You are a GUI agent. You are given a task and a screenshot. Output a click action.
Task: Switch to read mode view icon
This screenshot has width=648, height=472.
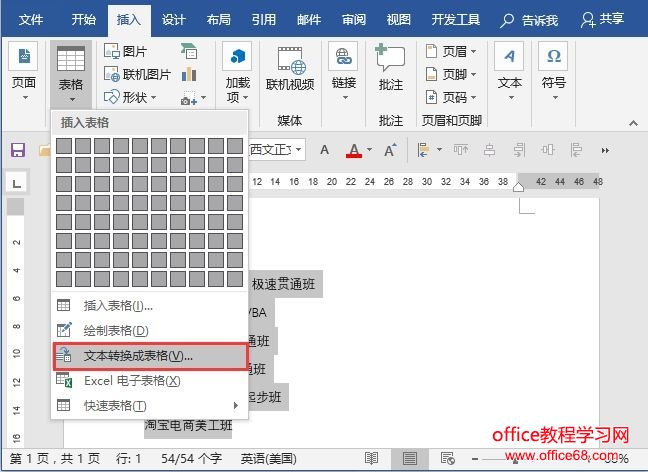[x=371, y=458]
